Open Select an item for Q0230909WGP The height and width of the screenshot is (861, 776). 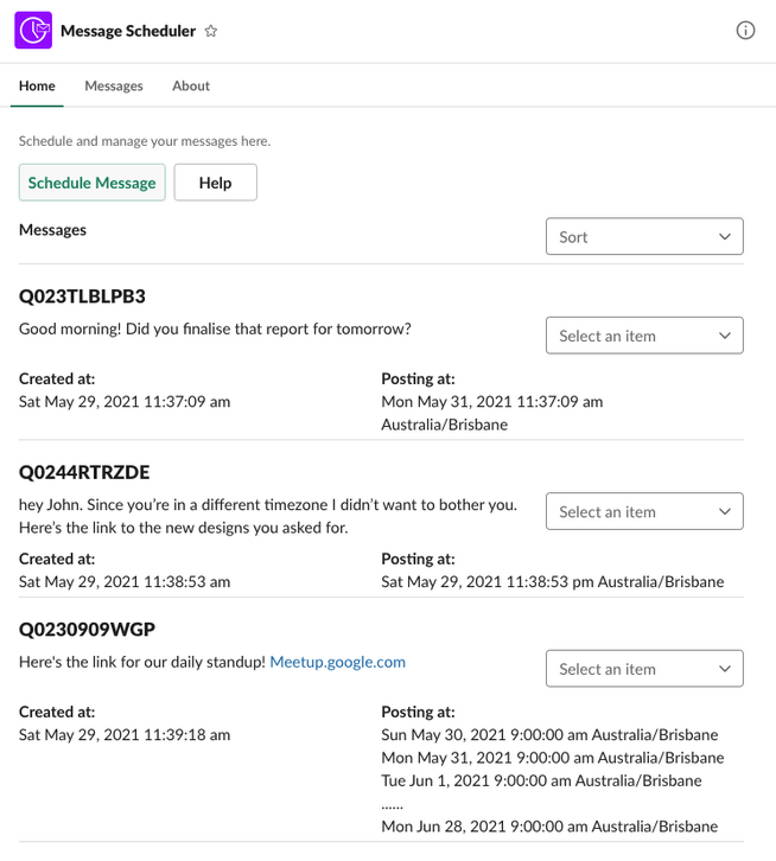pos(644,669)
